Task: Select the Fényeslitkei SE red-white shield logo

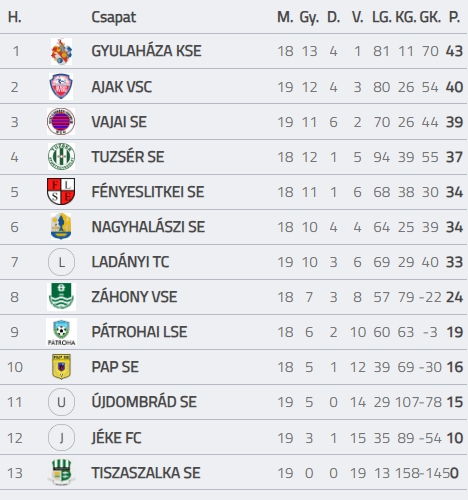Action: pos(61,191)
